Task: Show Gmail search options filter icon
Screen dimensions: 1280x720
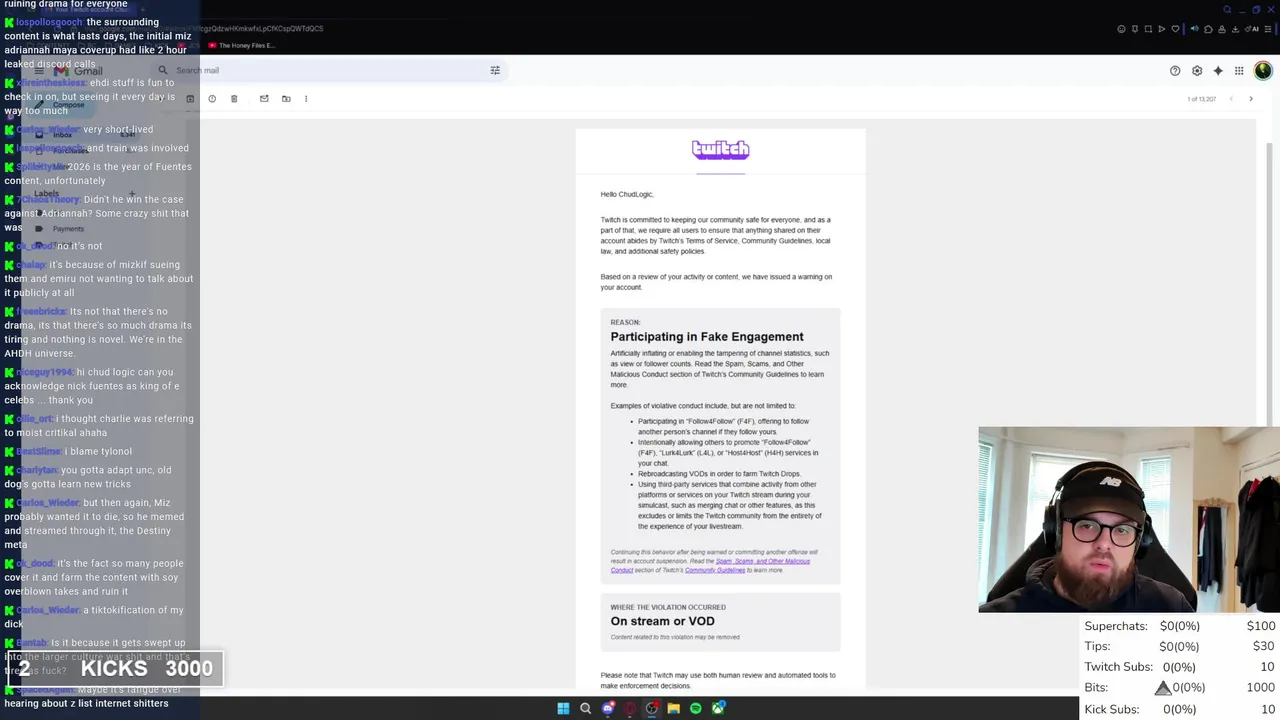Action: [495, 70]
